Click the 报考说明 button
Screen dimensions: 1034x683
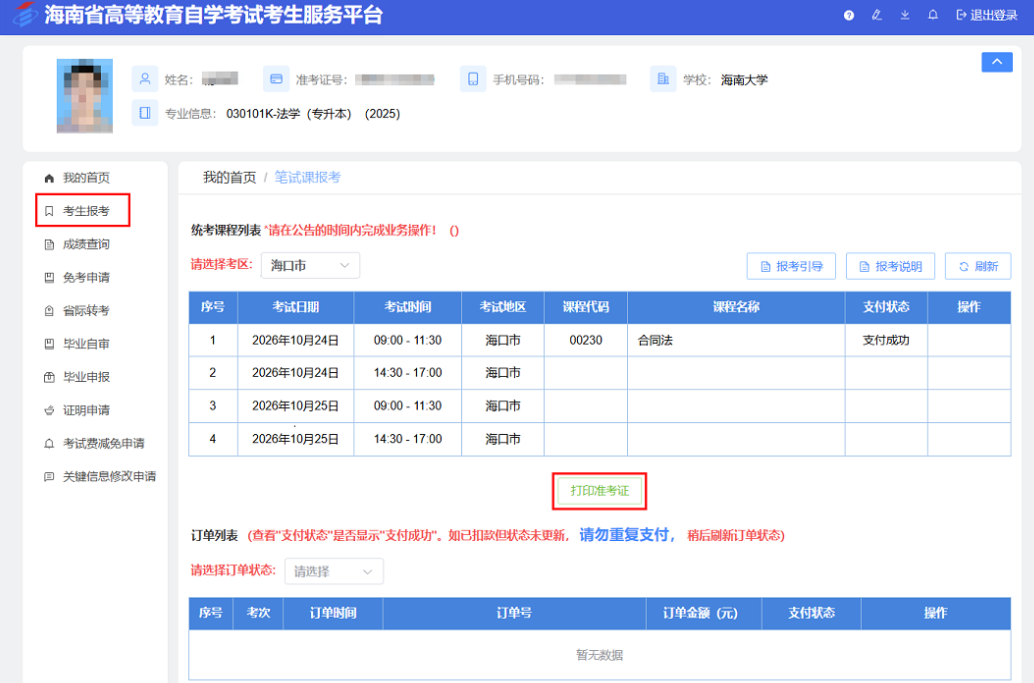coord(890,266)
